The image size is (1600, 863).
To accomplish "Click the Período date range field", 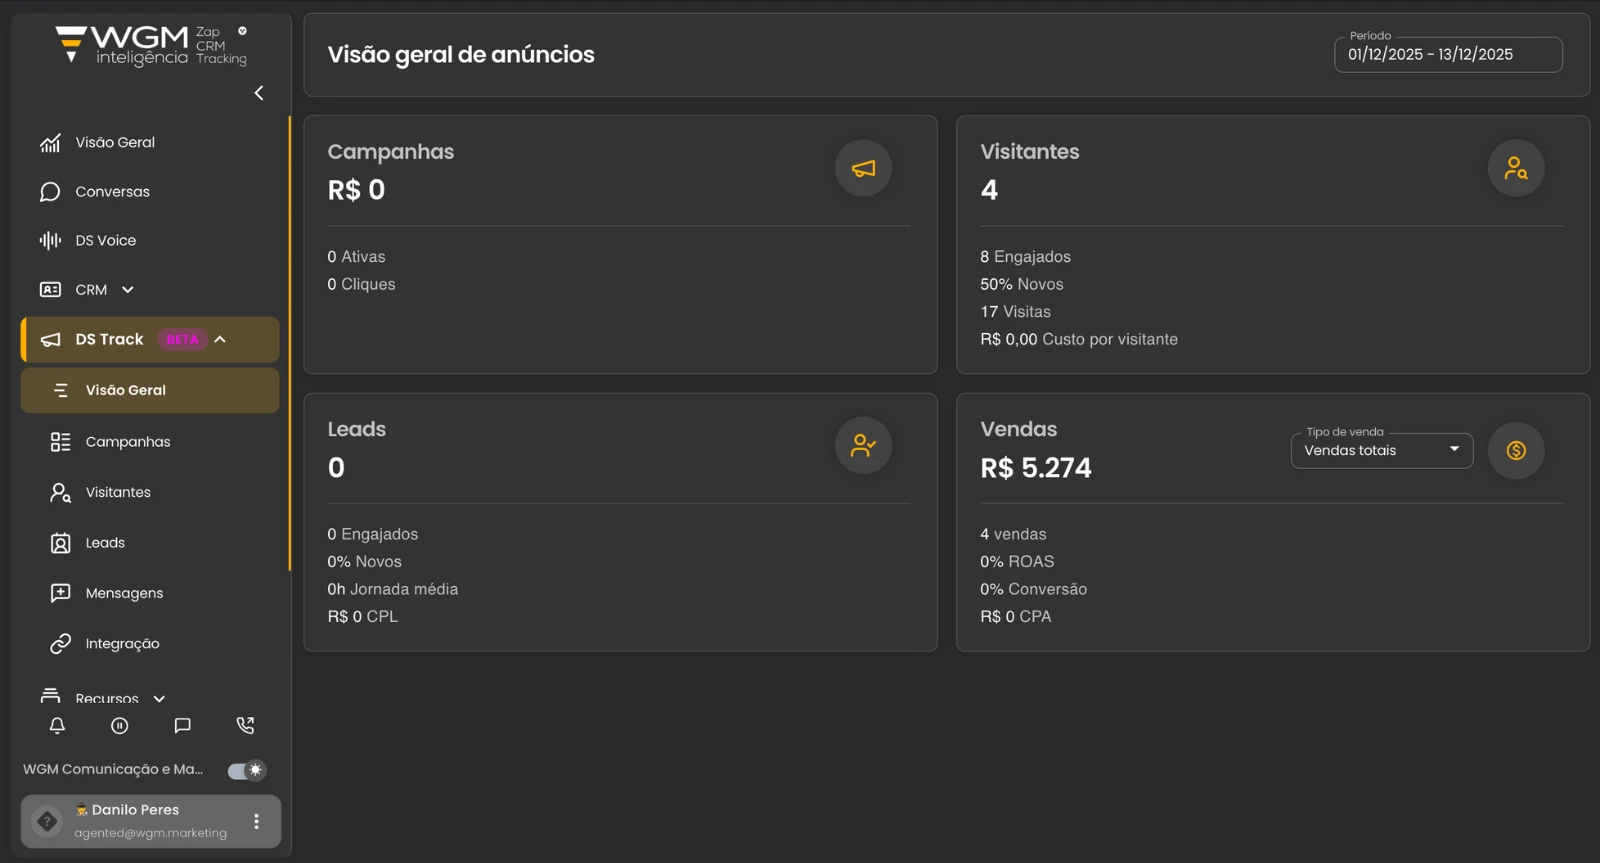I will click(1447, 55).
